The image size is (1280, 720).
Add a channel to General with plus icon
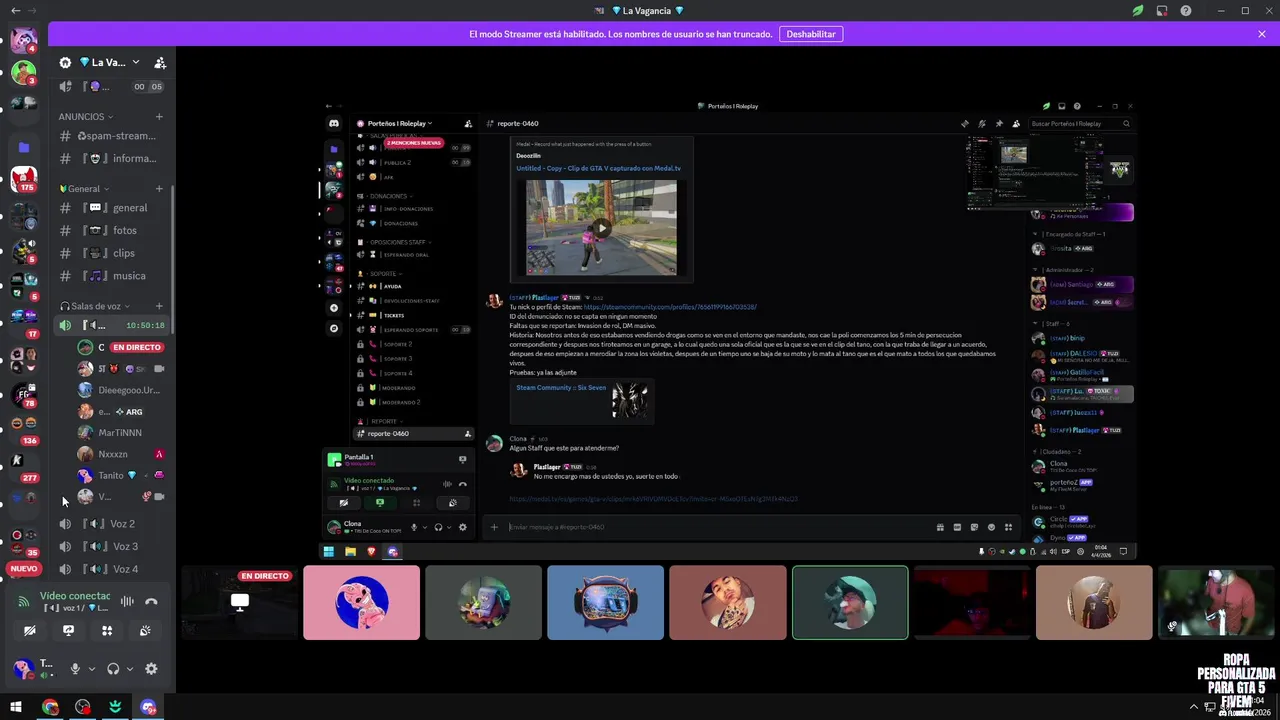pyautogui.click(x=159, y=189)
